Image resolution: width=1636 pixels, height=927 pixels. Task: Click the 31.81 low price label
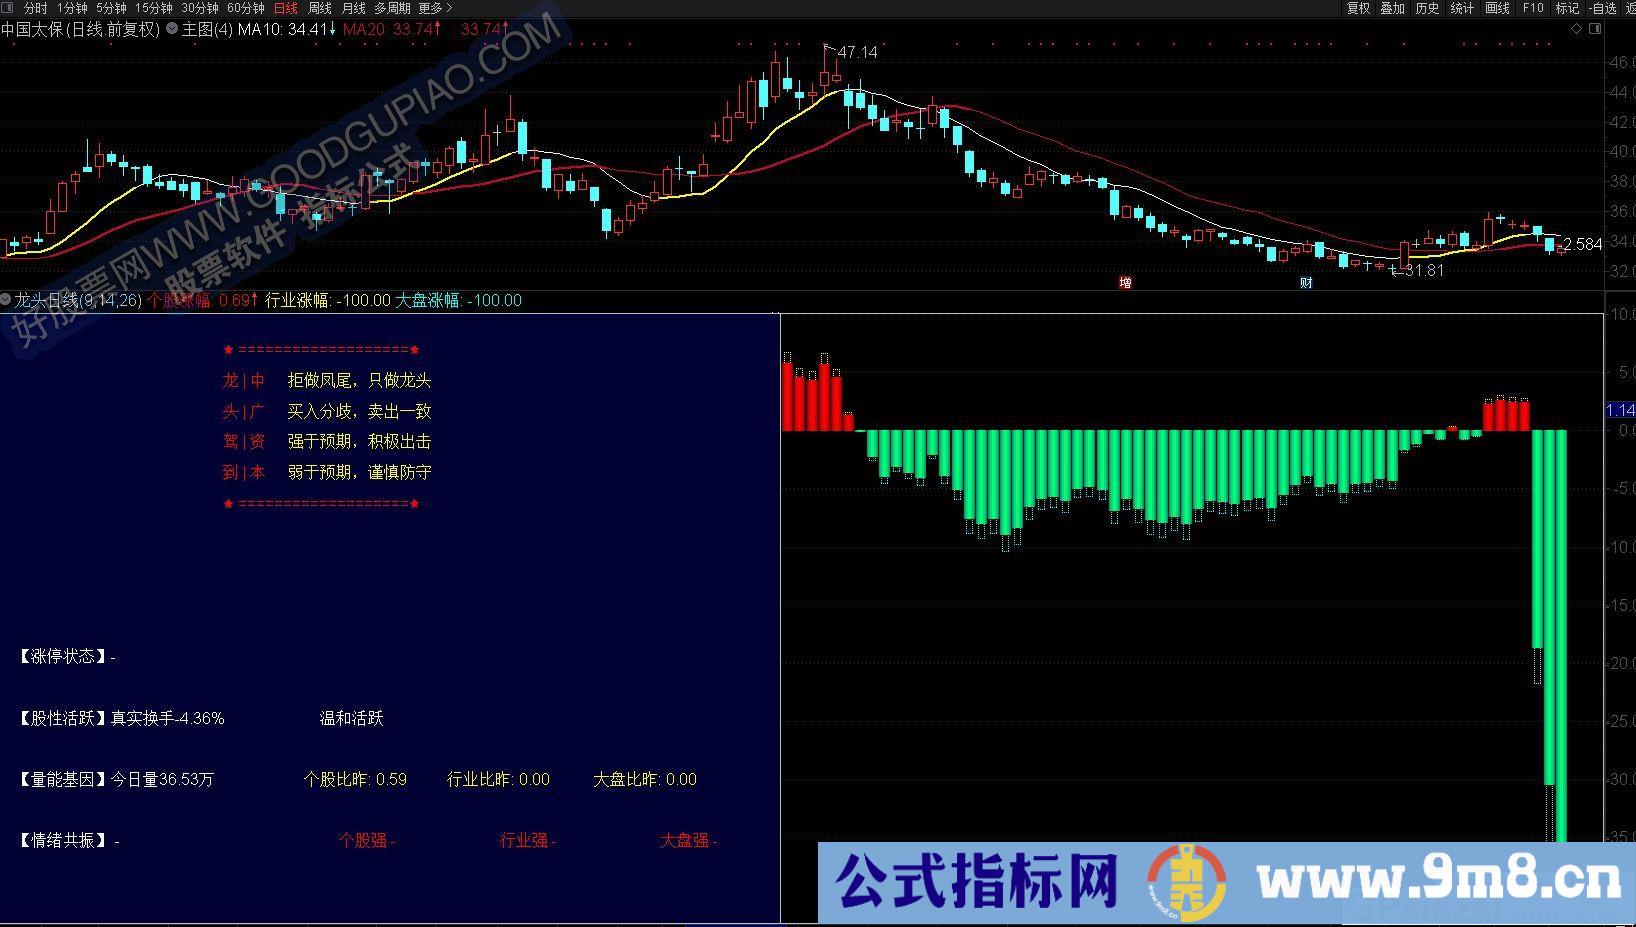coord(1424,270)
